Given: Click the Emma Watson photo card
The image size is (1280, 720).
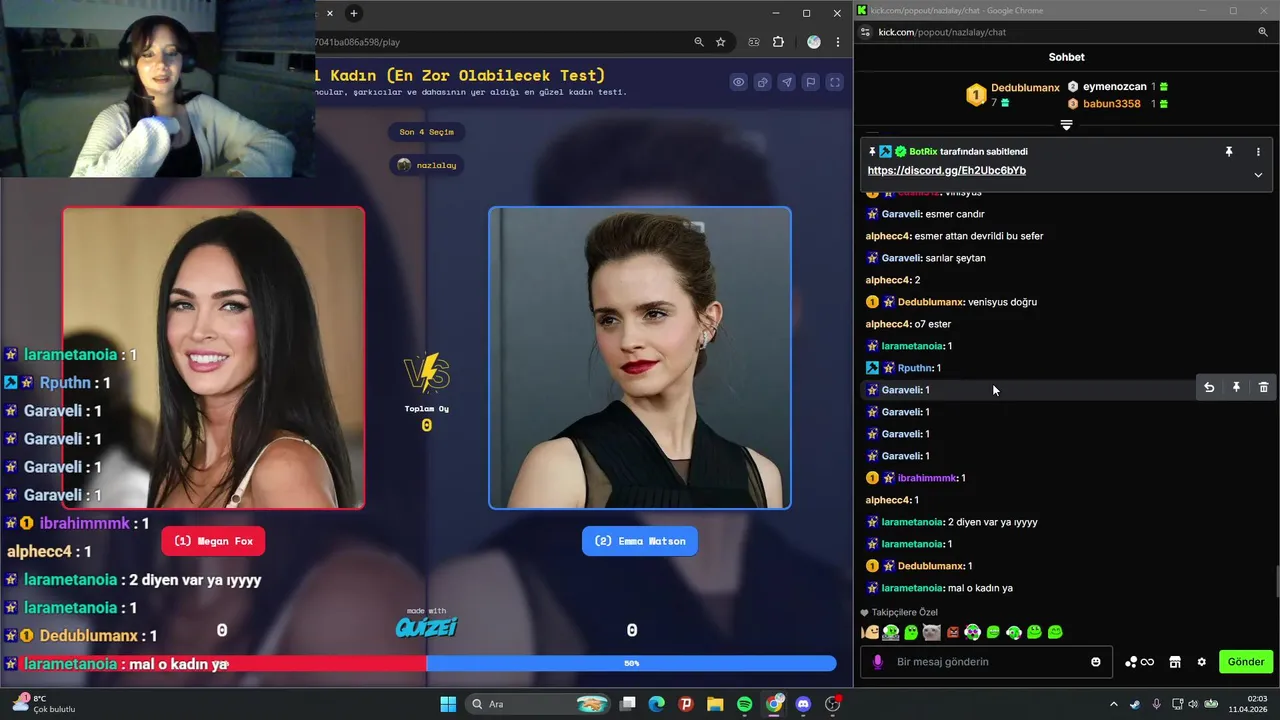Looking at the screenshot, I should (x=640, y=358).
